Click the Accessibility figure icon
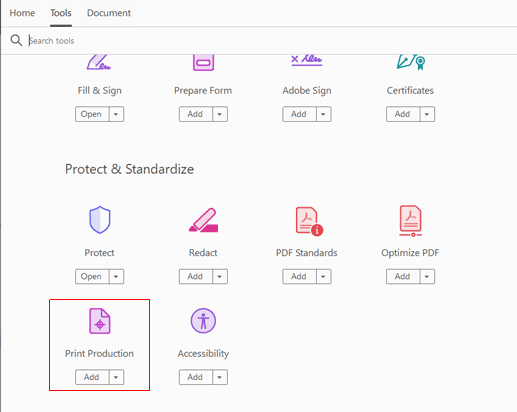 pos(203,321)
